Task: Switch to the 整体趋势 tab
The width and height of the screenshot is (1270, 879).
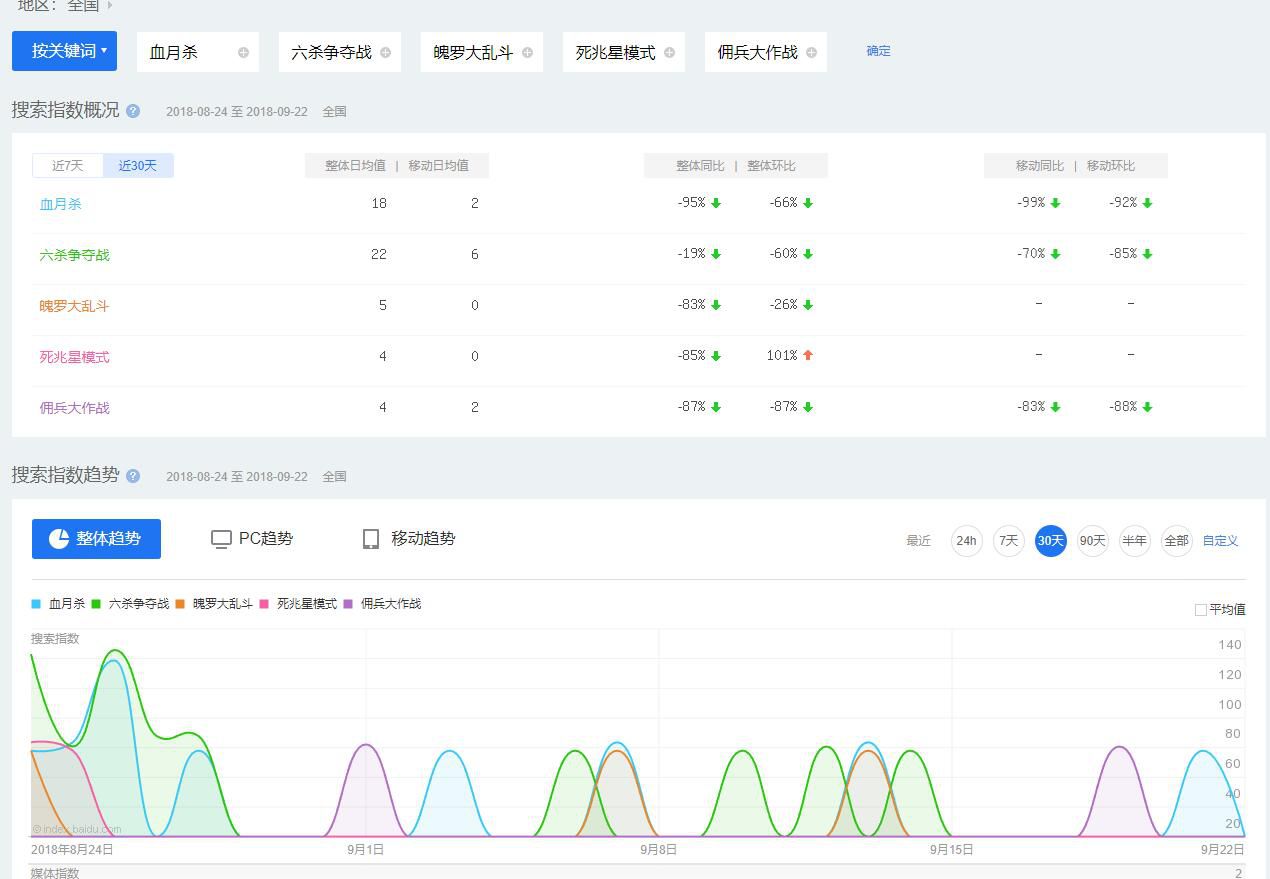Action: click(96, 539)
